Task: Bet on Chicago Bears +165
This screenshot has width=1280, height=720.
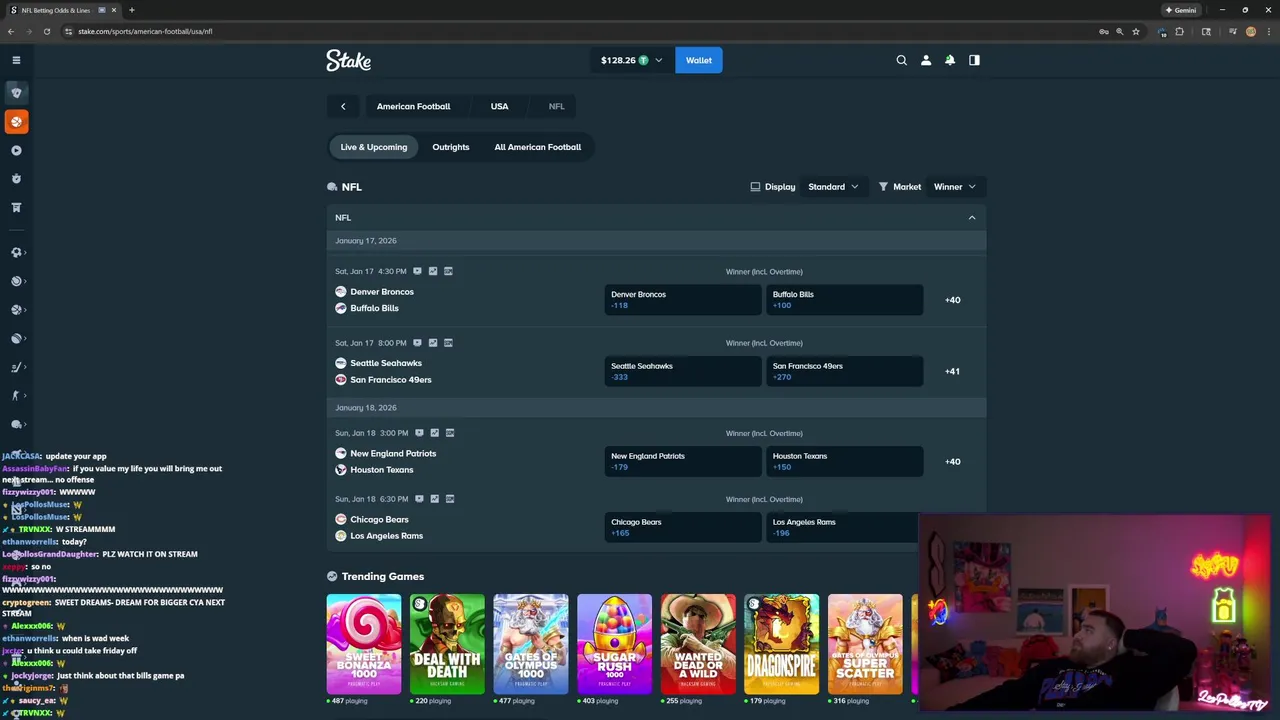Action: pos(683,527)
